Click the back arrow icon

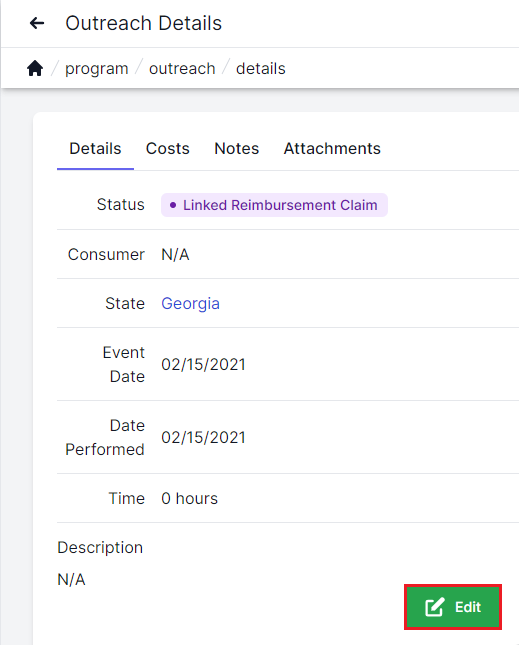click(37, 23)
